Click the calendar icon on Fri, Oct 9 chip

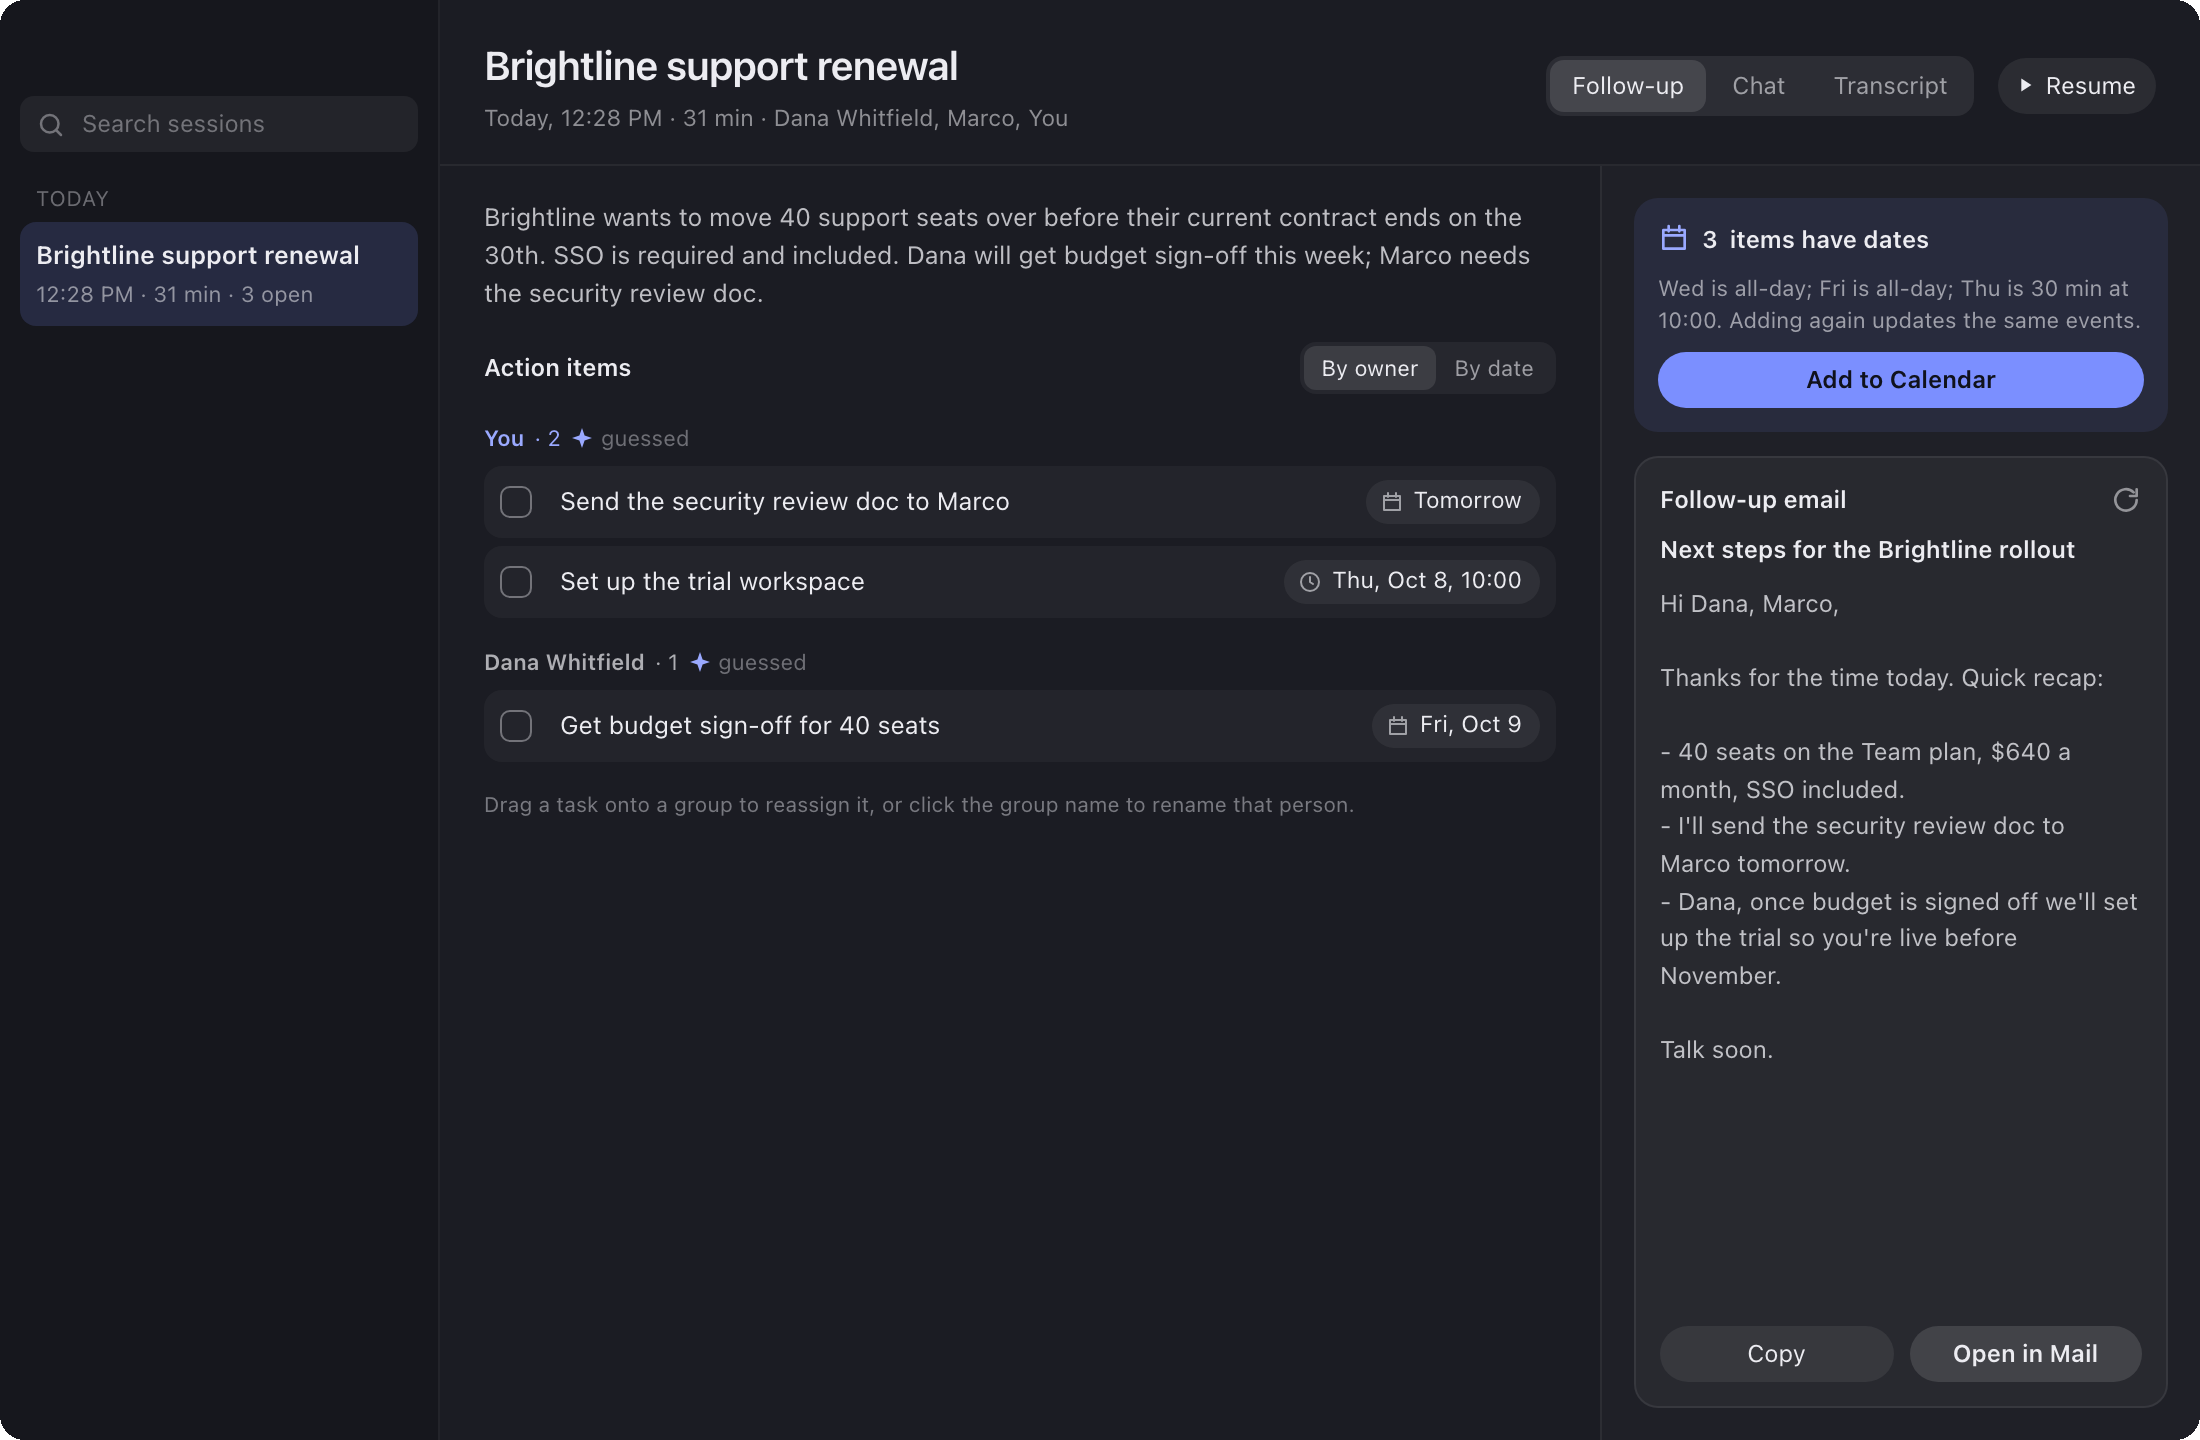[1397, 726]
